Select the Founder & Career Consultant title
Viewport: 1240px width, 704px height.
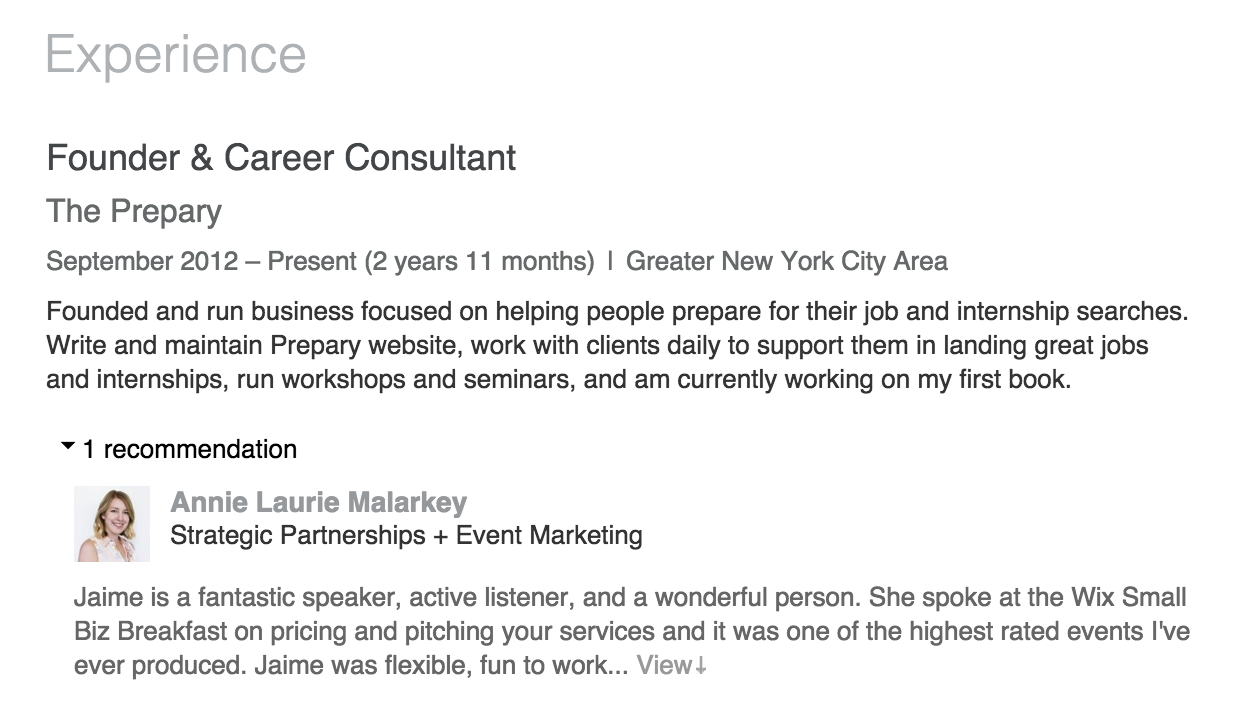click(281, 158)
